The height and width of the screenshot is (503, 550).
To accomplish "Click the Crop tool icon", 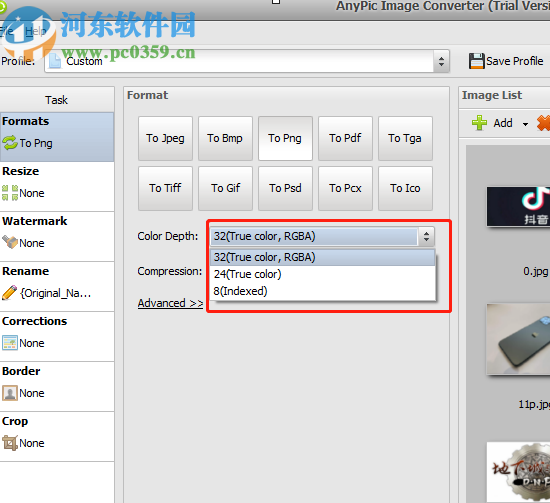I will (10, 443).
